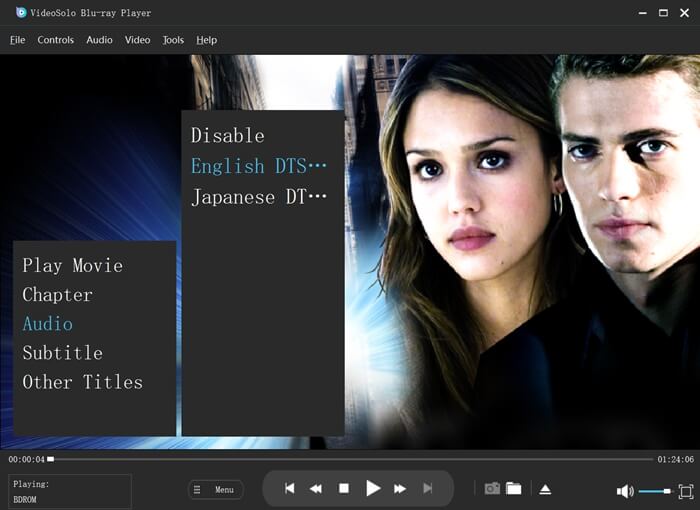This screenshot has width=700, height=510.
Task: Choose Disable audio option
Action: tap(228, 136)
